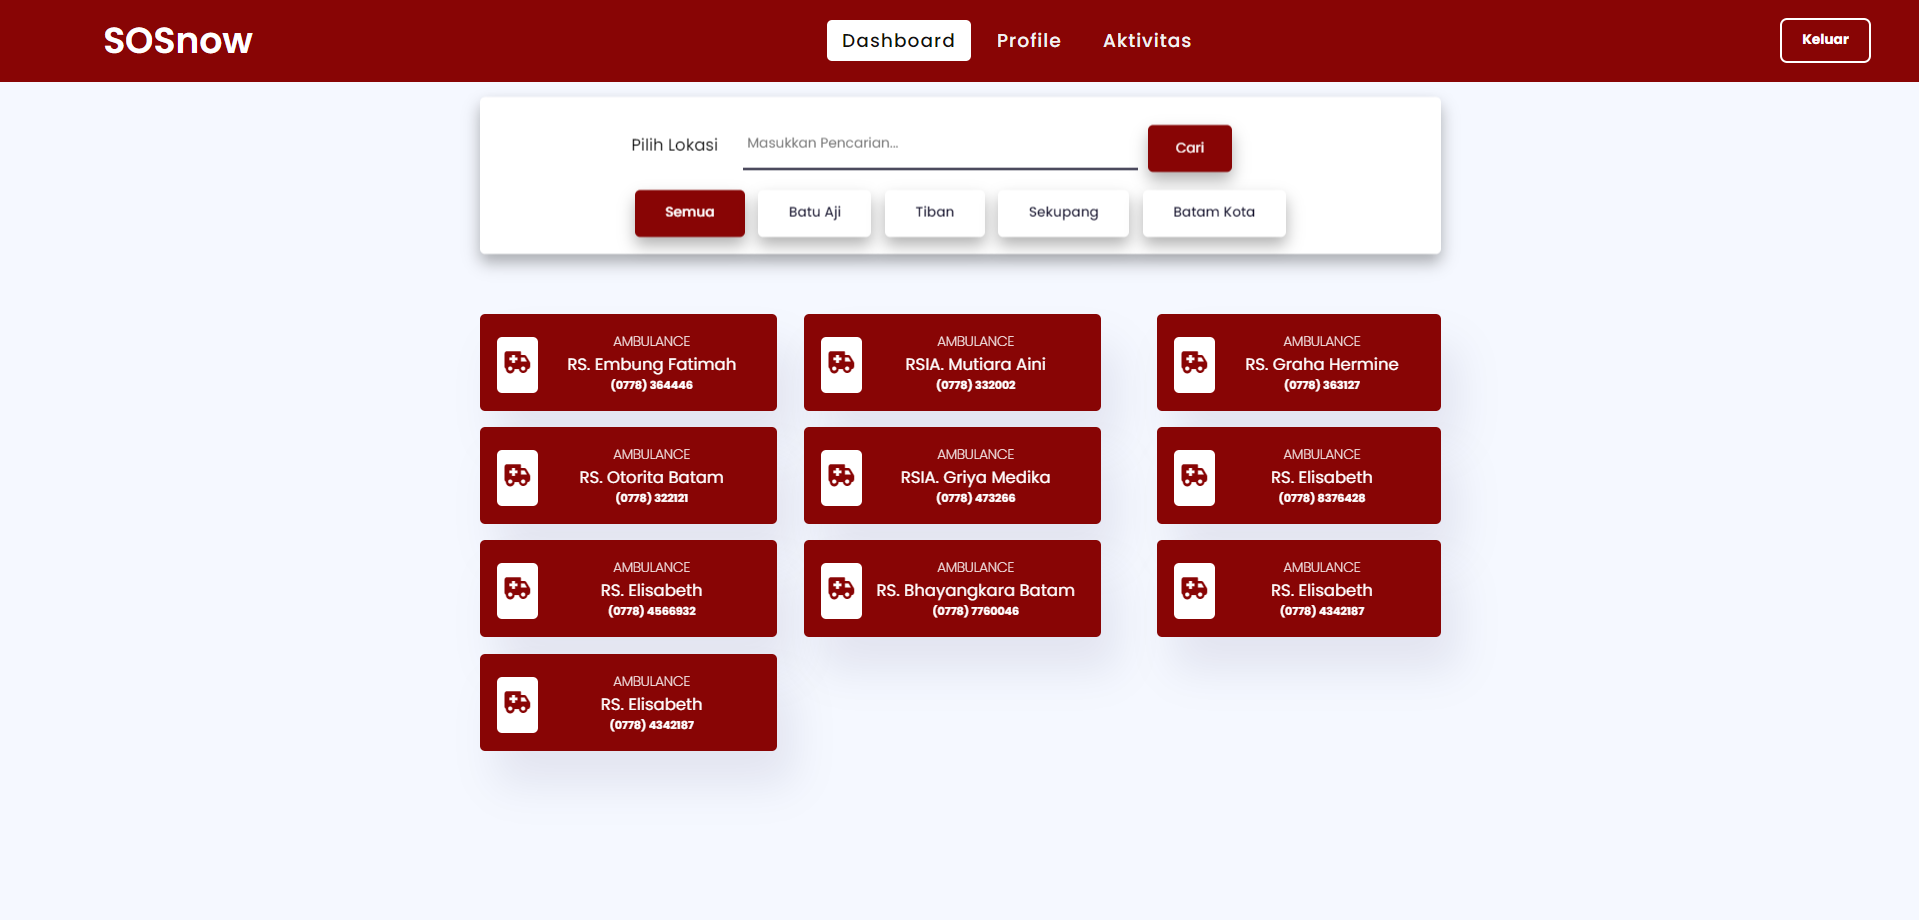Click the ambulance icon on RS. Graha Hermine card
Viewport: 1919px width, 920px height.
(1193, 364)
